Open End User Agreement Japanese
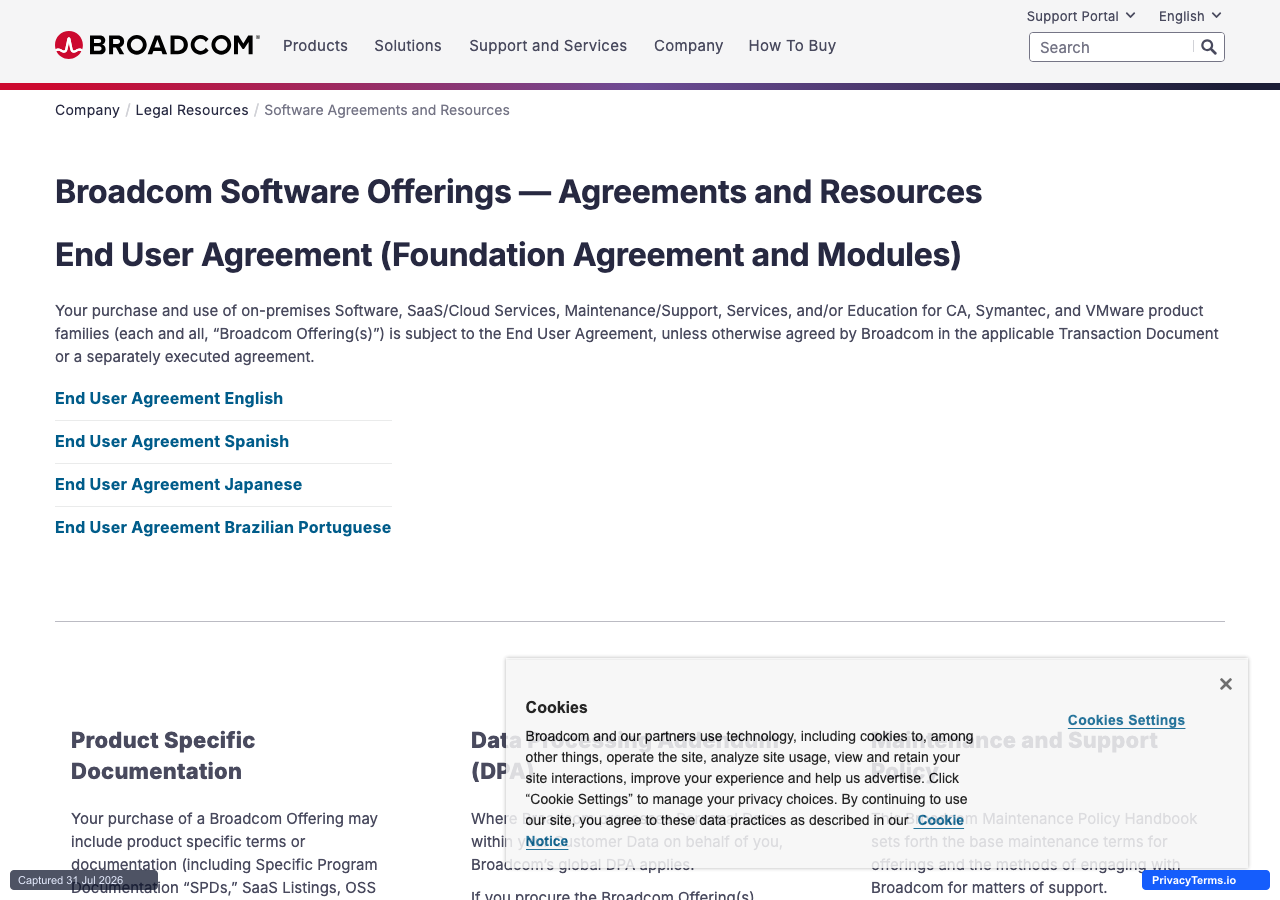1280x900 pixels. pyautogui.click(x=178, y=484)
